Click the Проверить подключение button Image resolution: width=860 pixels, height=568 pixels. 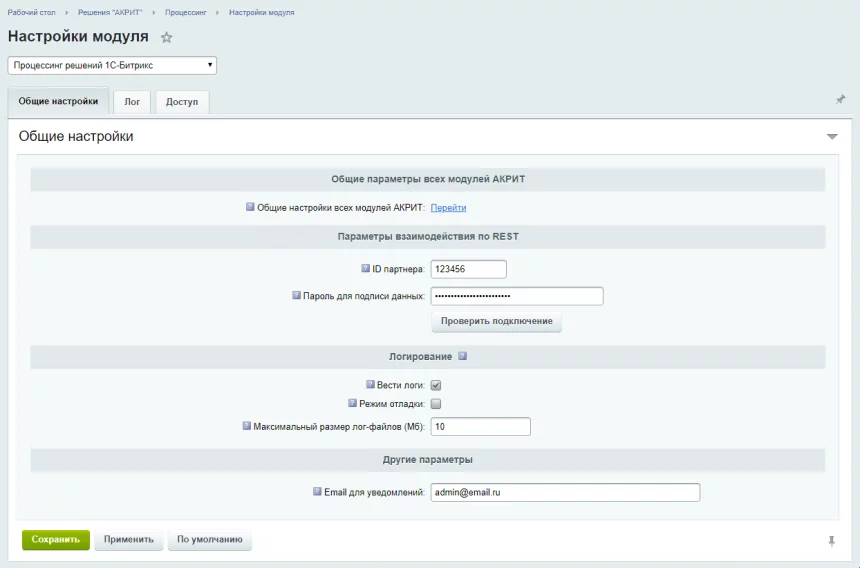pos(496,321)
